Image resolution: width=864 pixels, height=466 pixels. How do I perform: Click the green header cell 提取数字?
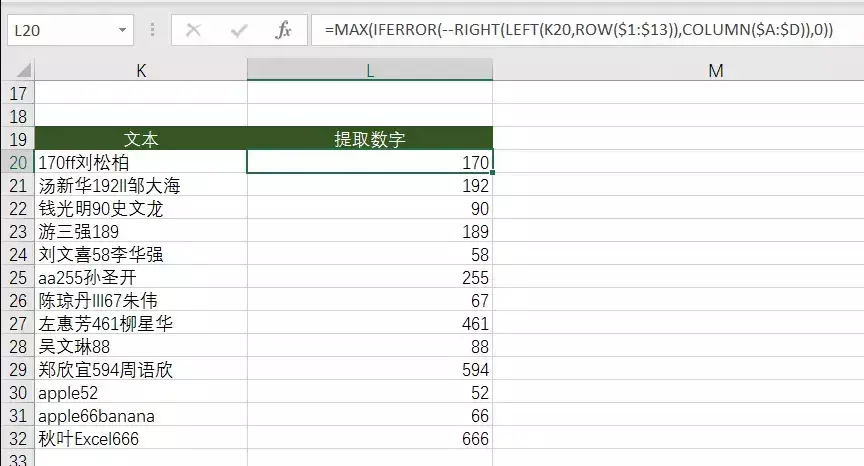[x=370, y=139]
